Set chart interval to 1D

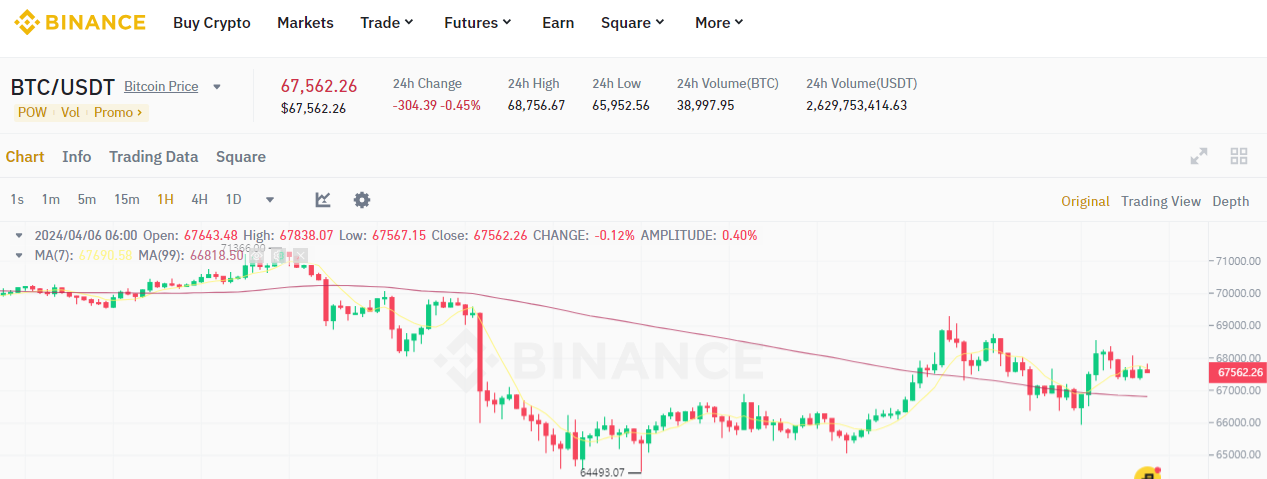pos(233,199)
